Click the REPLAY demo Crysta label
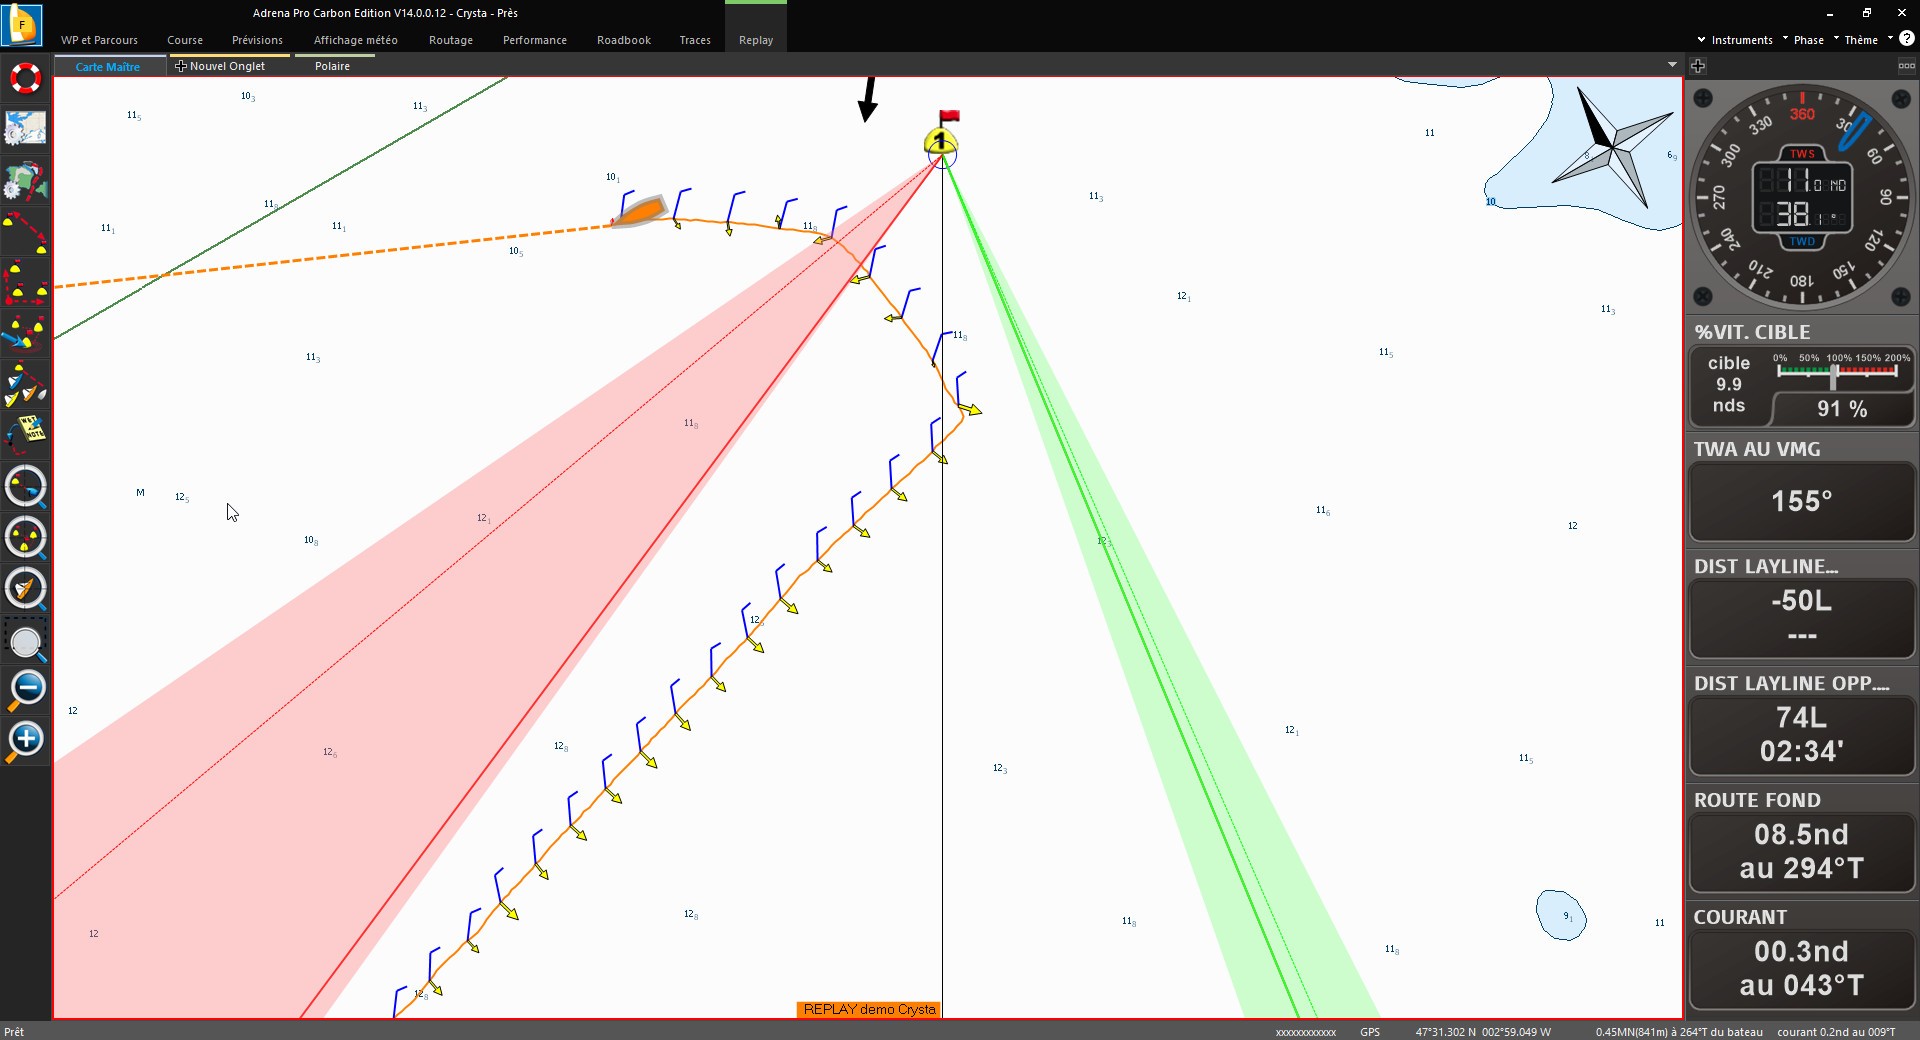Image resolution: width=1920 pixels, height=1040 pixels. [x=870, y=1009]
